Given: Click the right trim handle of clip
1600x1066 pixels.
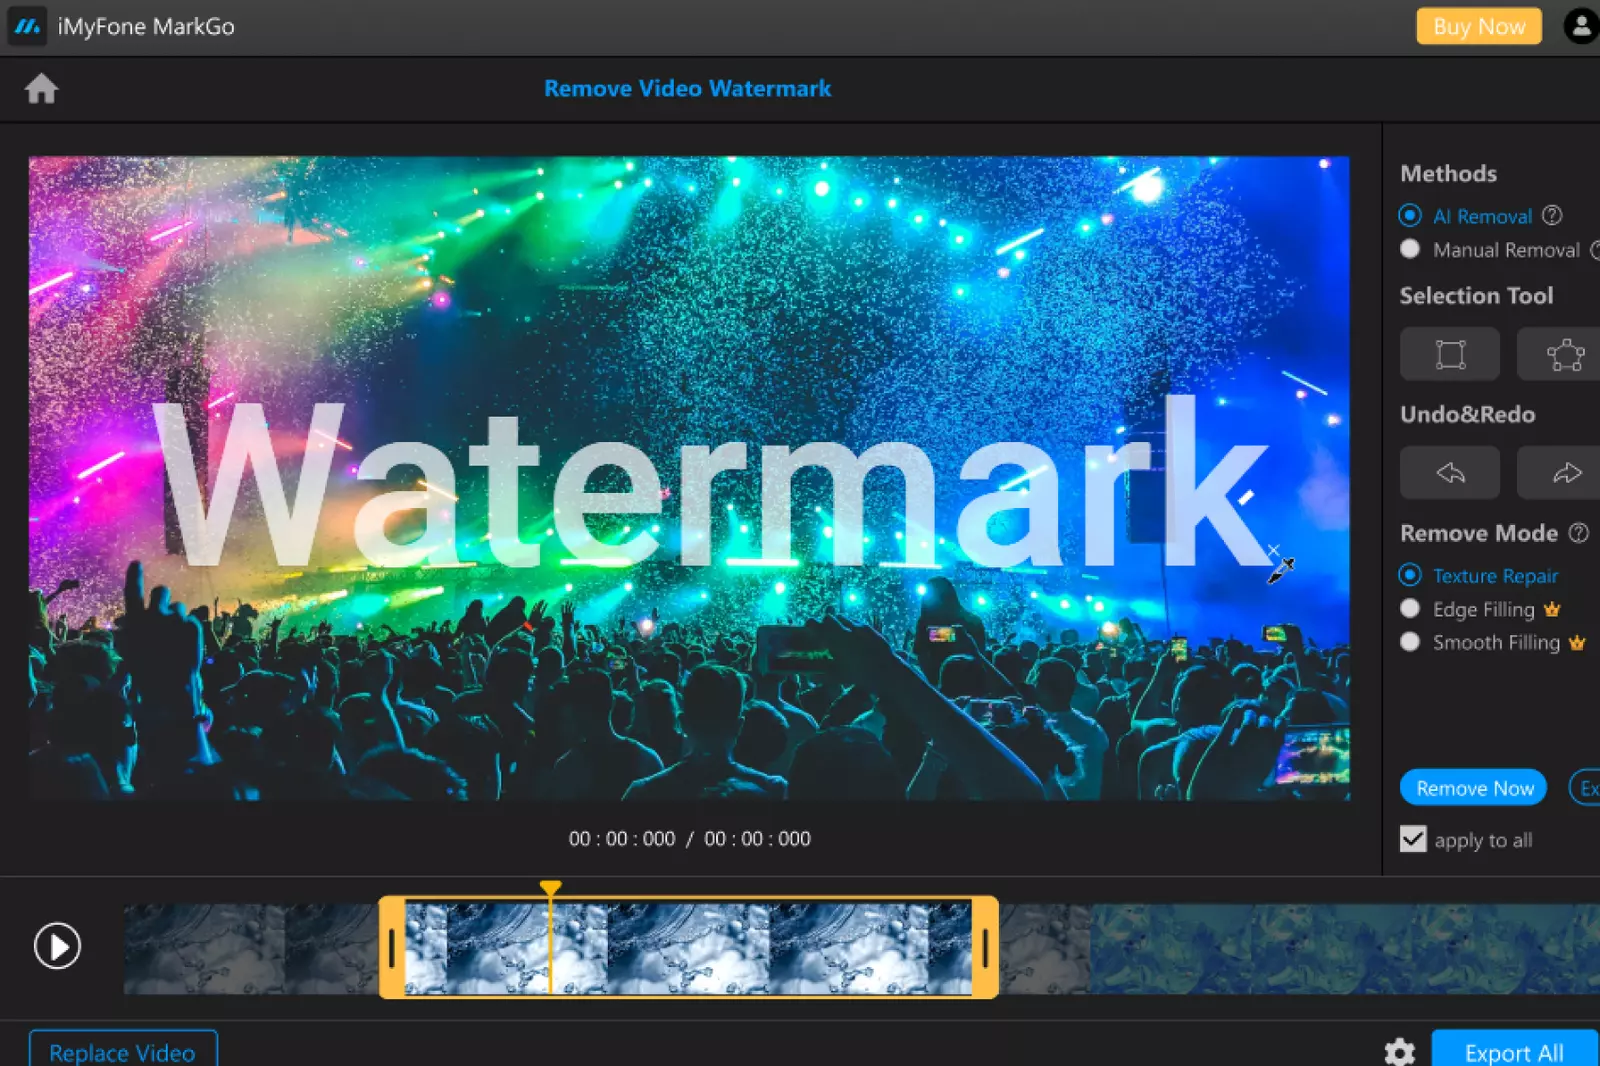Looking at the screenshot, I should coord(985,947).
